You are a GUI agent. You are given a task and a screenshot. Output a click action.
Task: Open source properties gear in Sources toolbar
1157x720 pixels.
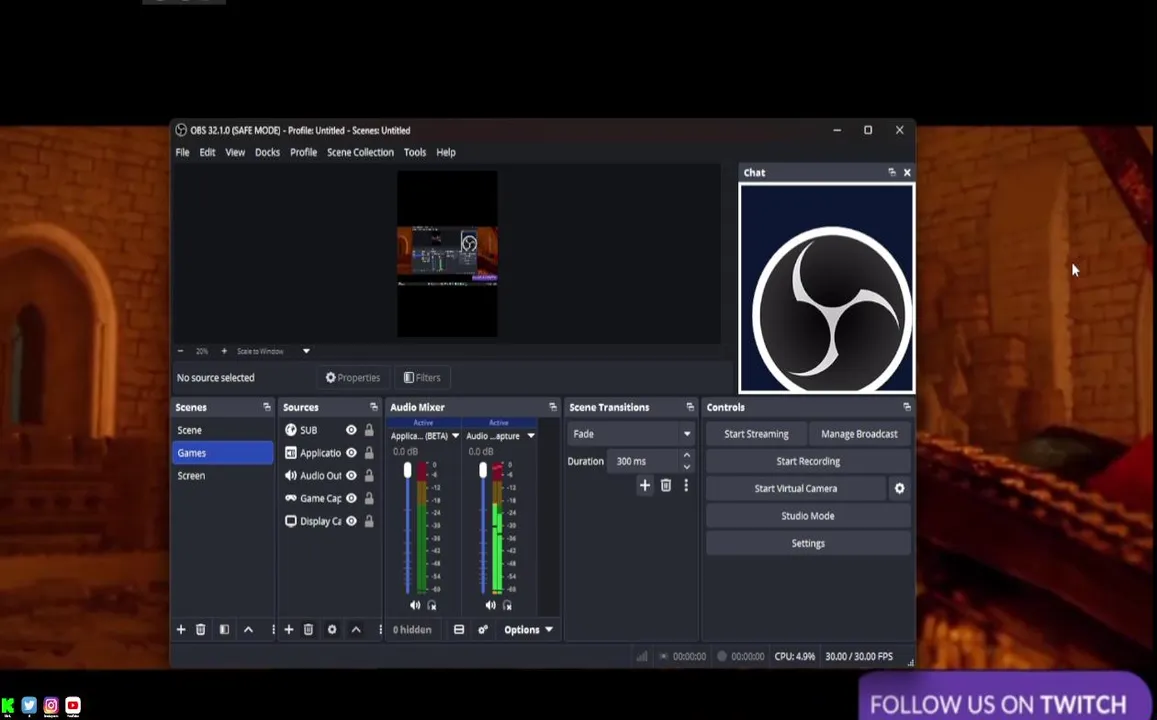click(332, 629)
